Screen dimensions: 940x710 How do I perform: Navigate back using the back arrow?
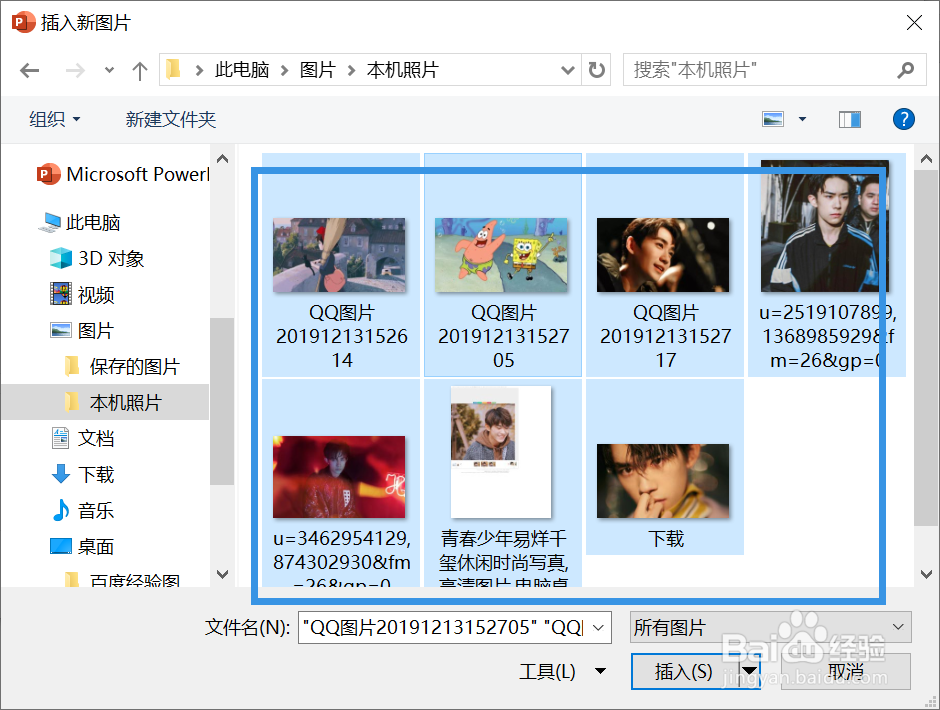coord(29,70)
